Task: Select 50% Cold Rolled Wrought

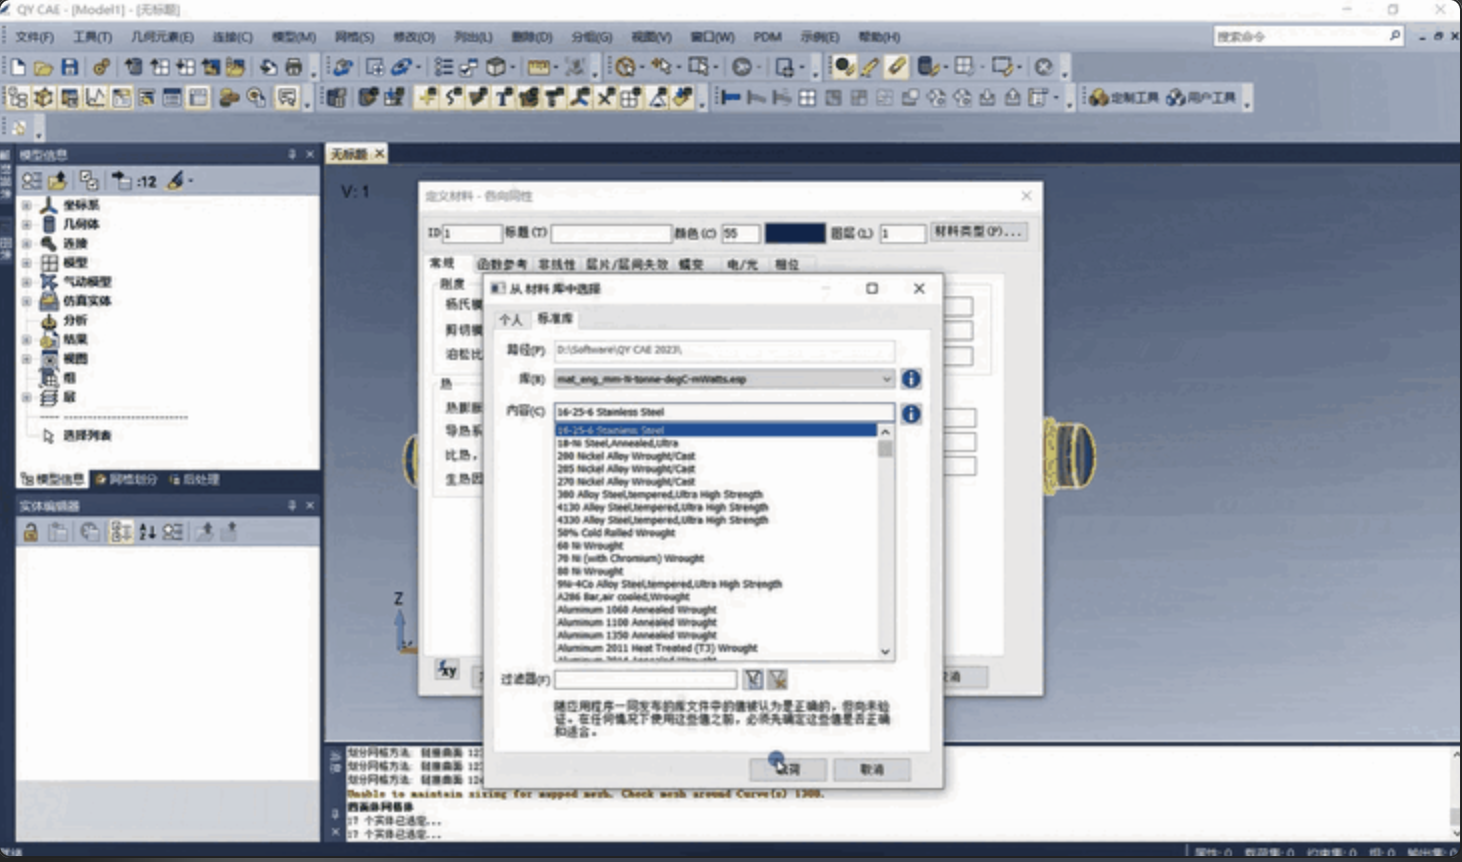Action: [616, 533]
